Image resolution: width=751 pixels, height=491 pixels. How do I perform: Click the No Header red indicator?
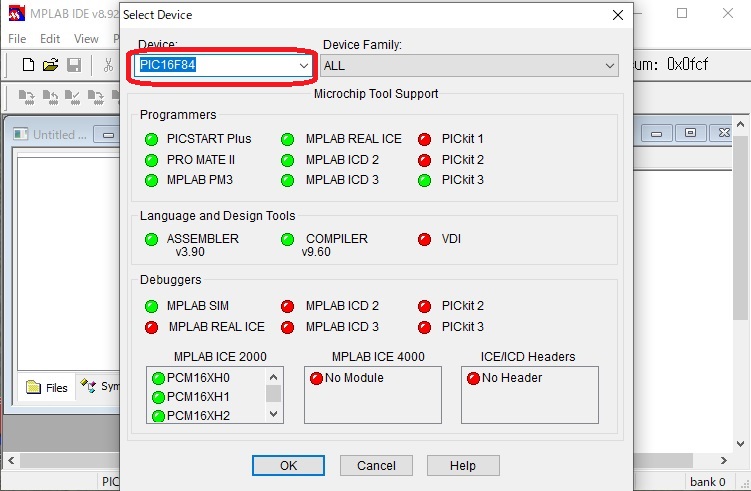[x=473, y=378]
